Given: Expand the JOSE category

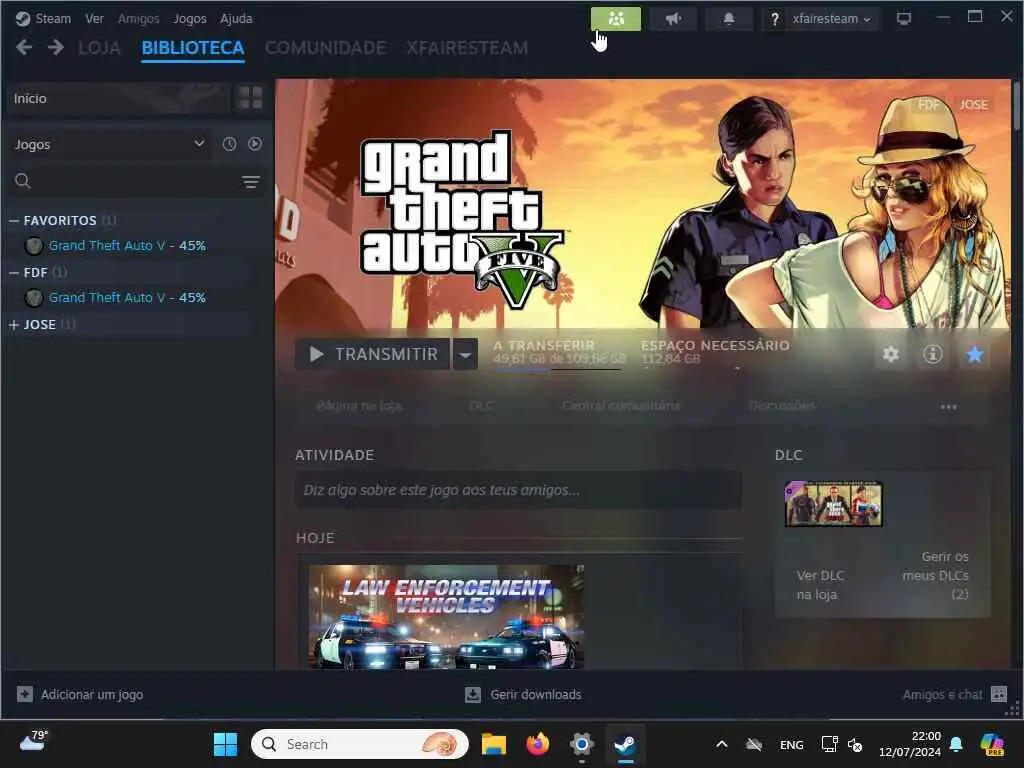Looking at the screenshot, I should pyautogui.click(x=14, y=325).
